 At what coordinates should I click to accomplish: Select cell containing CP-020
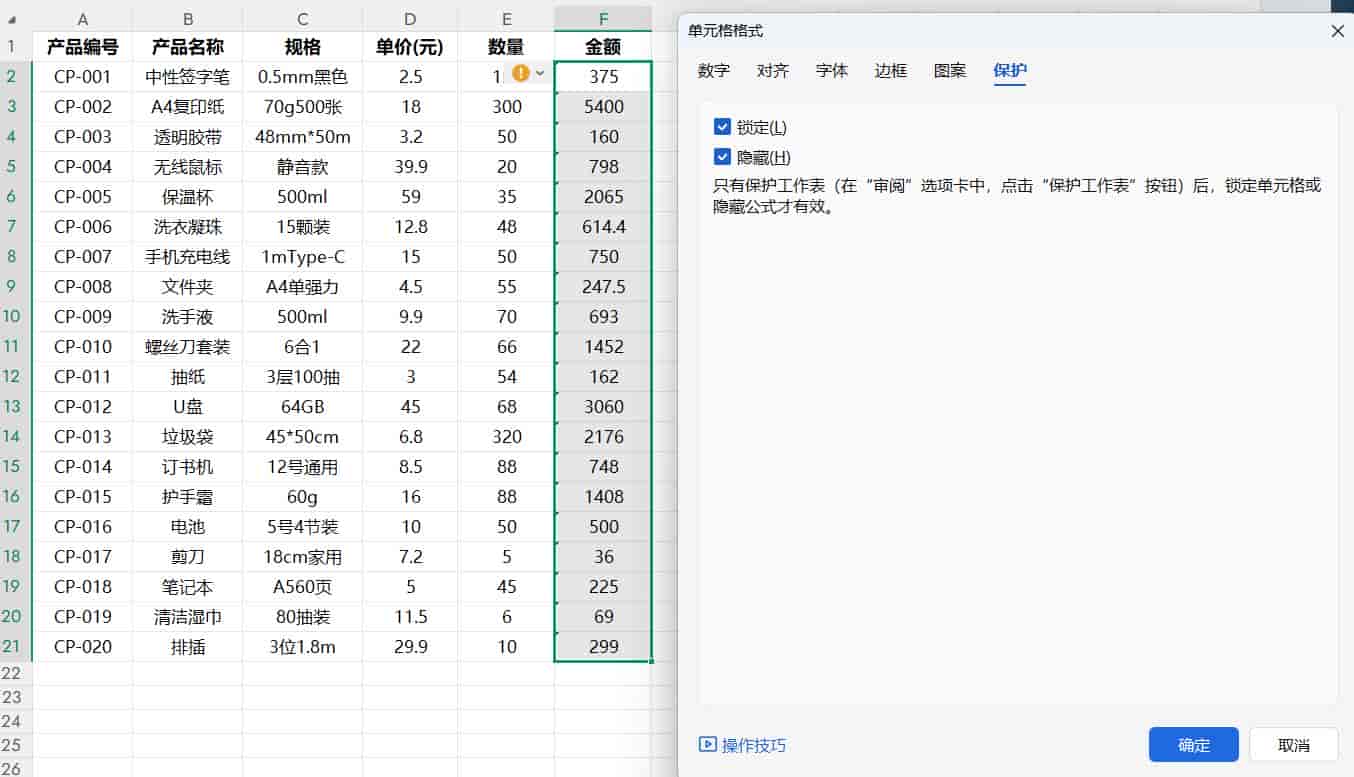pos(82,646)
